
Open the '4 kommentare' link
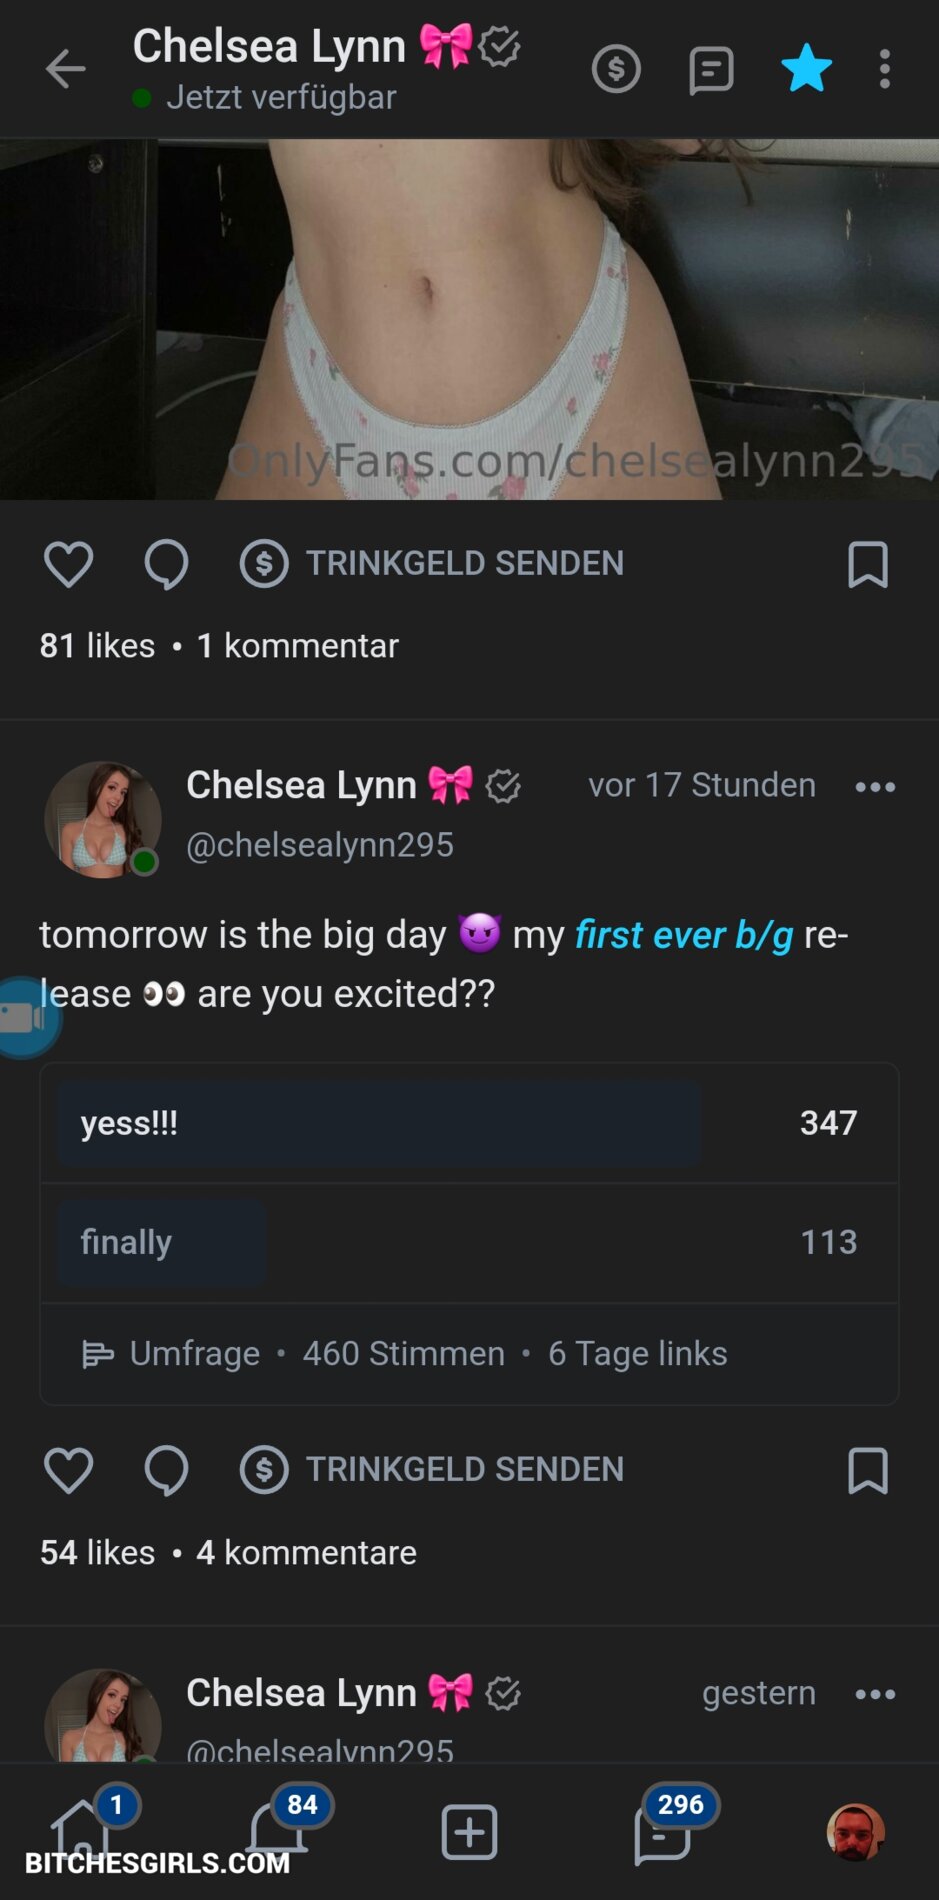click(x=306, y=1553)
